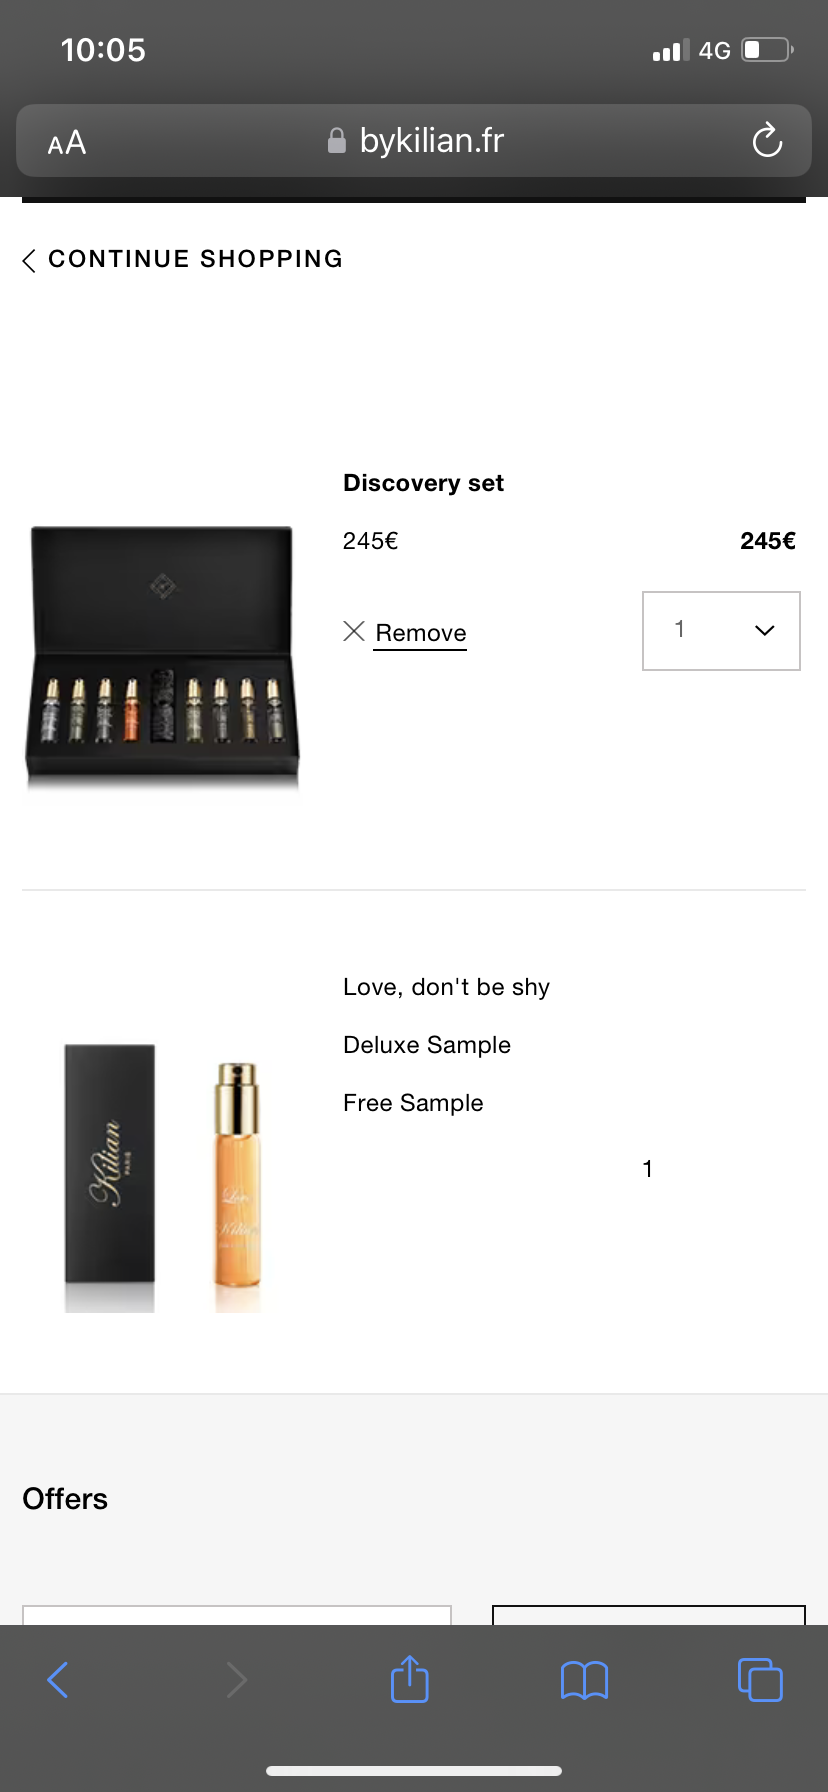Tap the home indicator bar
This screenshot has width=828, height=1792.
tap(414, 1770)
